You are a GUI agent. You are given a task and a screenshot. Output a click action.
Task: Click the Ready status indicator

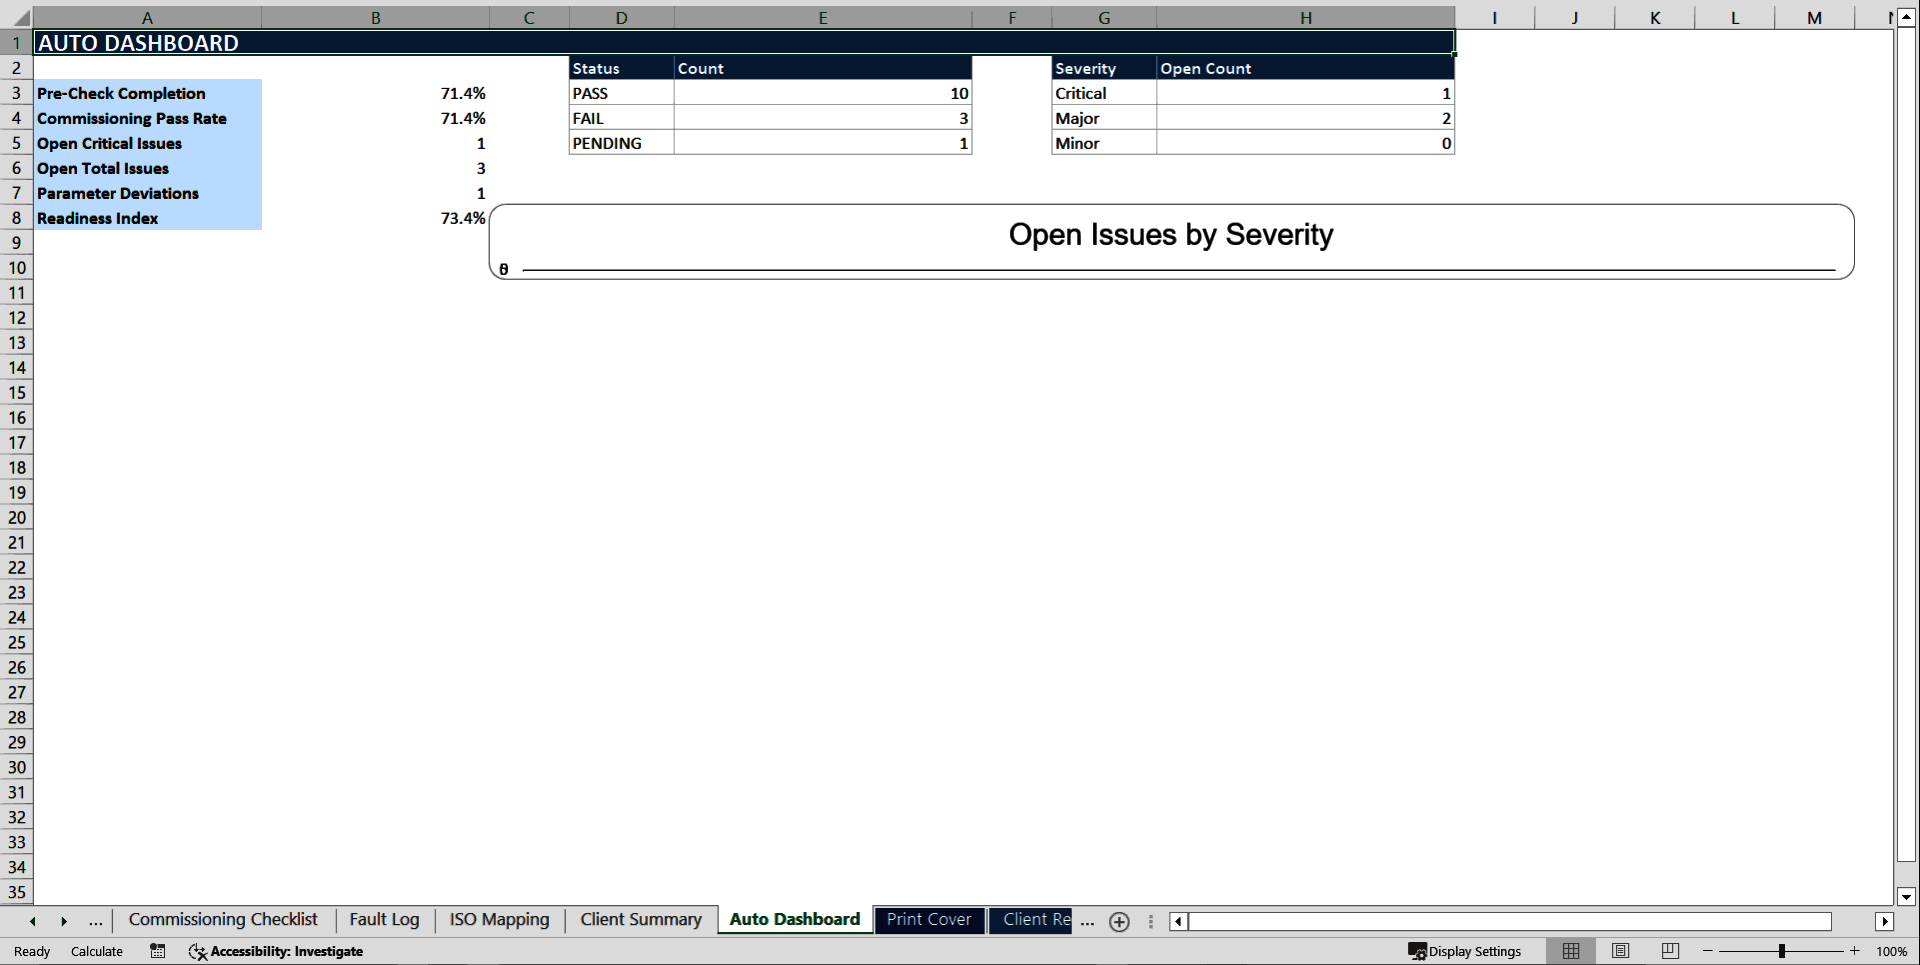click(30, 951)
